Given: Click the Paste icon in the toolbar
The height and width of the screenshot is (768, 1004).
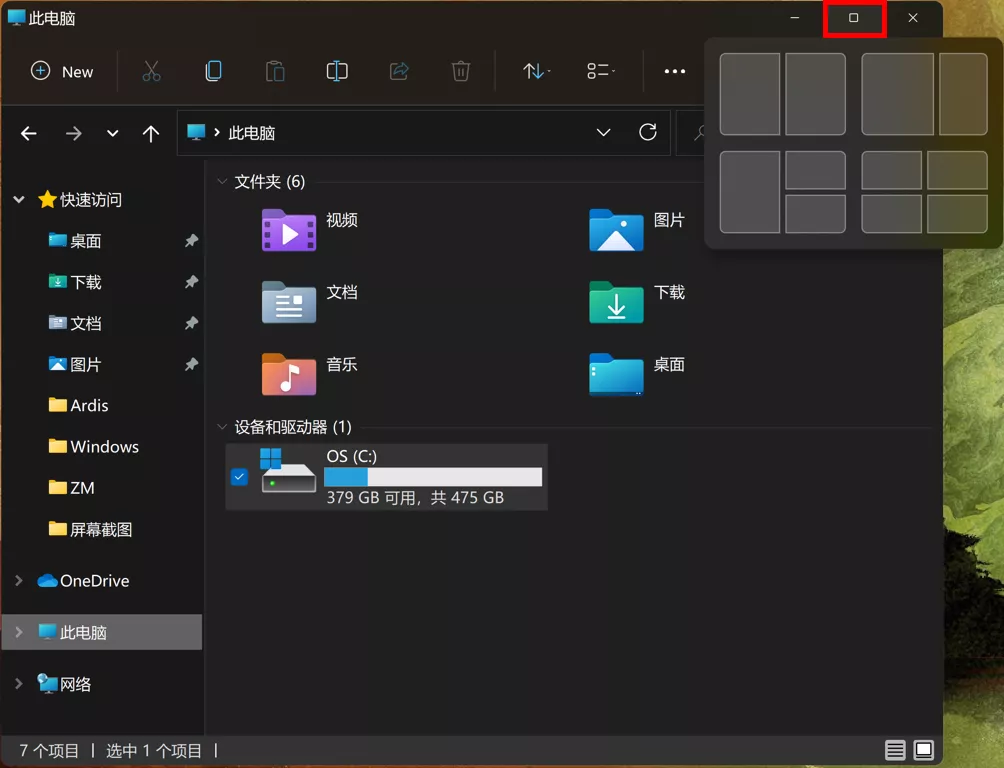Looking at the screenshot, I should pos(336,71).
